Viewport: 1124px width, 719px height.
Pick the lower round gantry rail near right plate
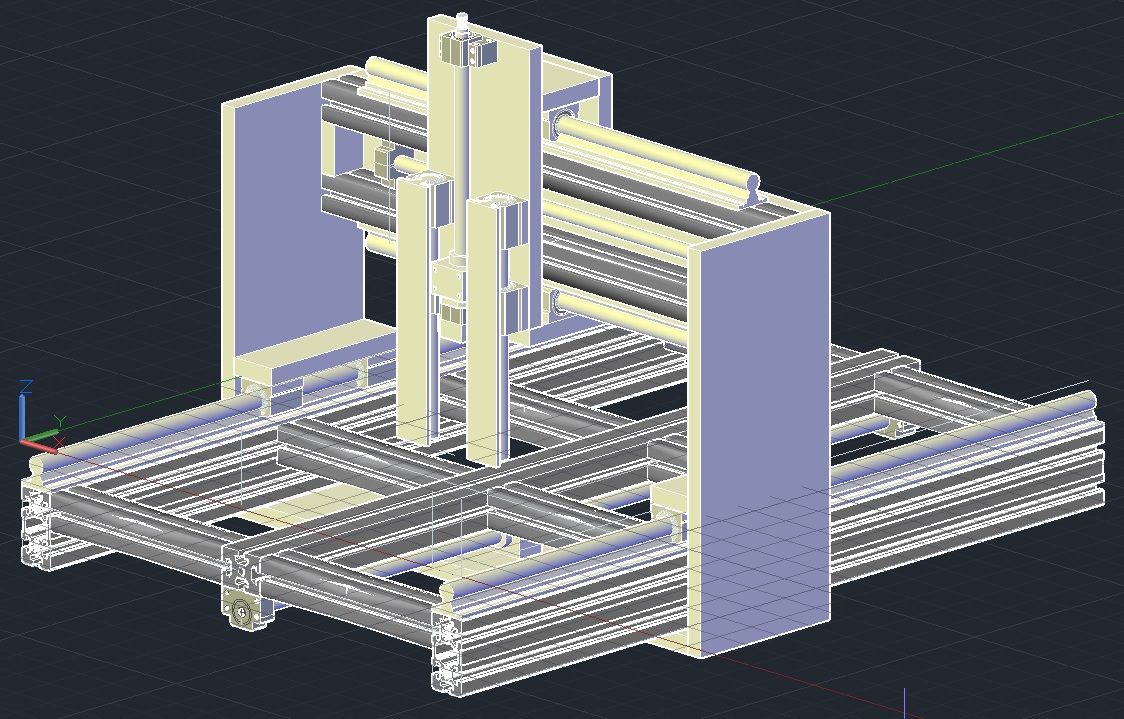[x=620, y=318]
